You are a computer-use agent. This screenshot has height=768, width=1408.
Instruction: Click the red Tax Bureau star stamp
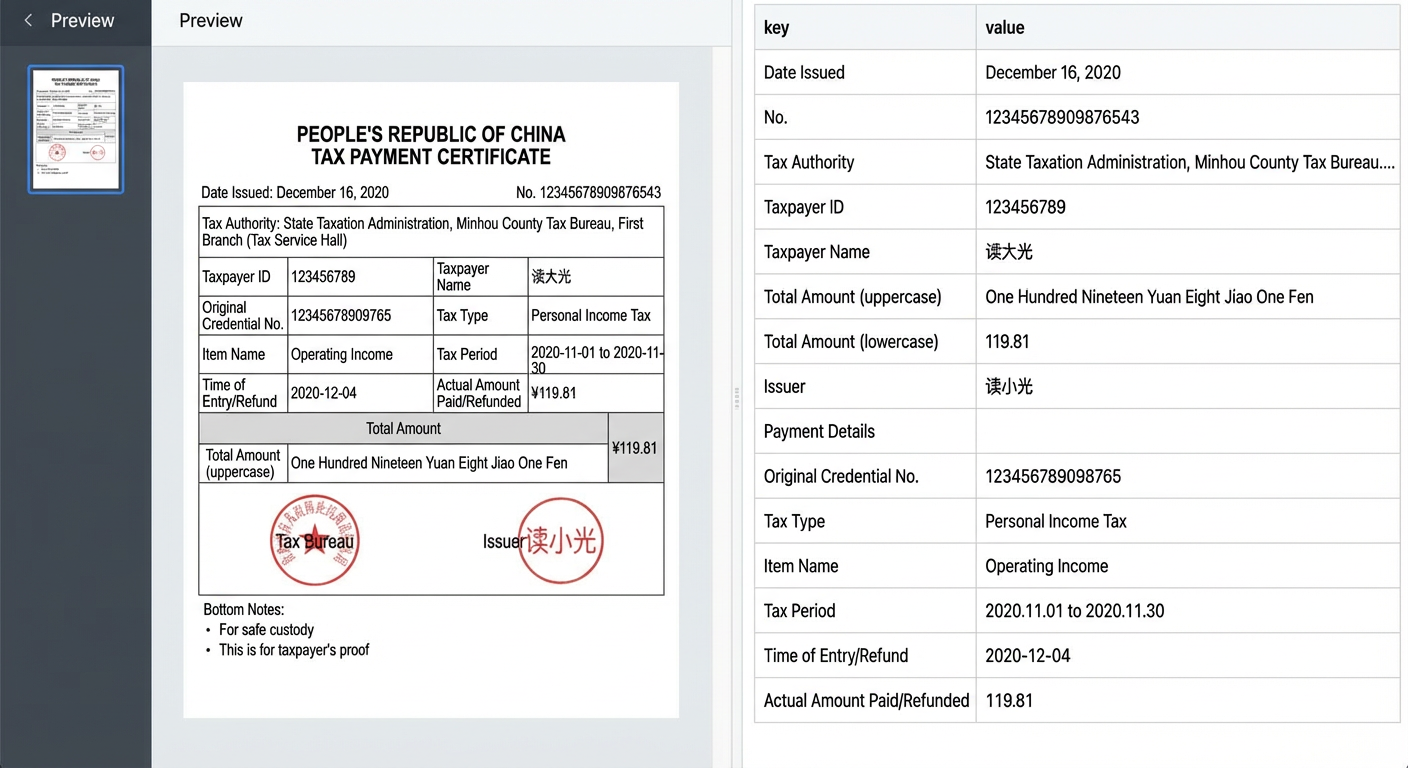click(x=314, y=541)
